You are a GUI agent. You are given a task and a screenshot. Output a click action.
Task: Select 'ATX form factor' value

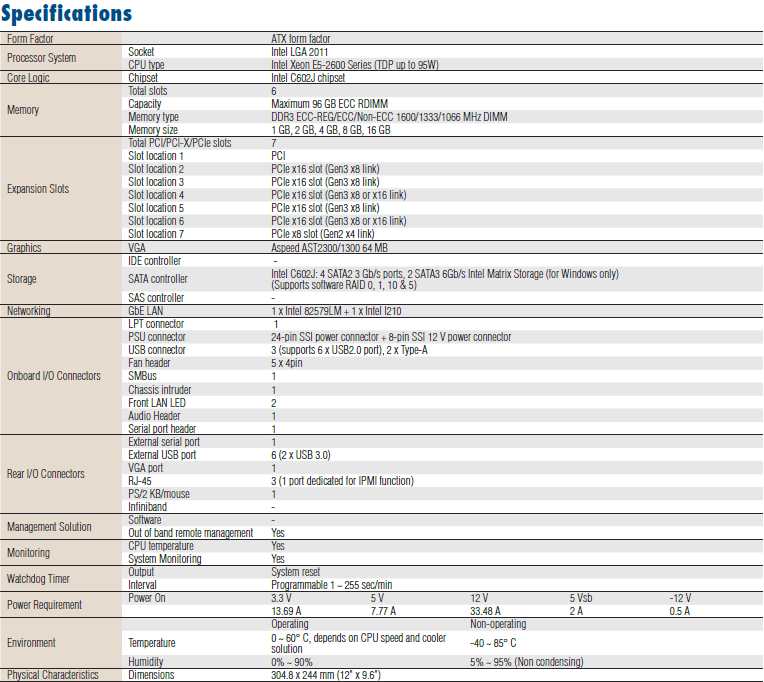pos(301,39)
